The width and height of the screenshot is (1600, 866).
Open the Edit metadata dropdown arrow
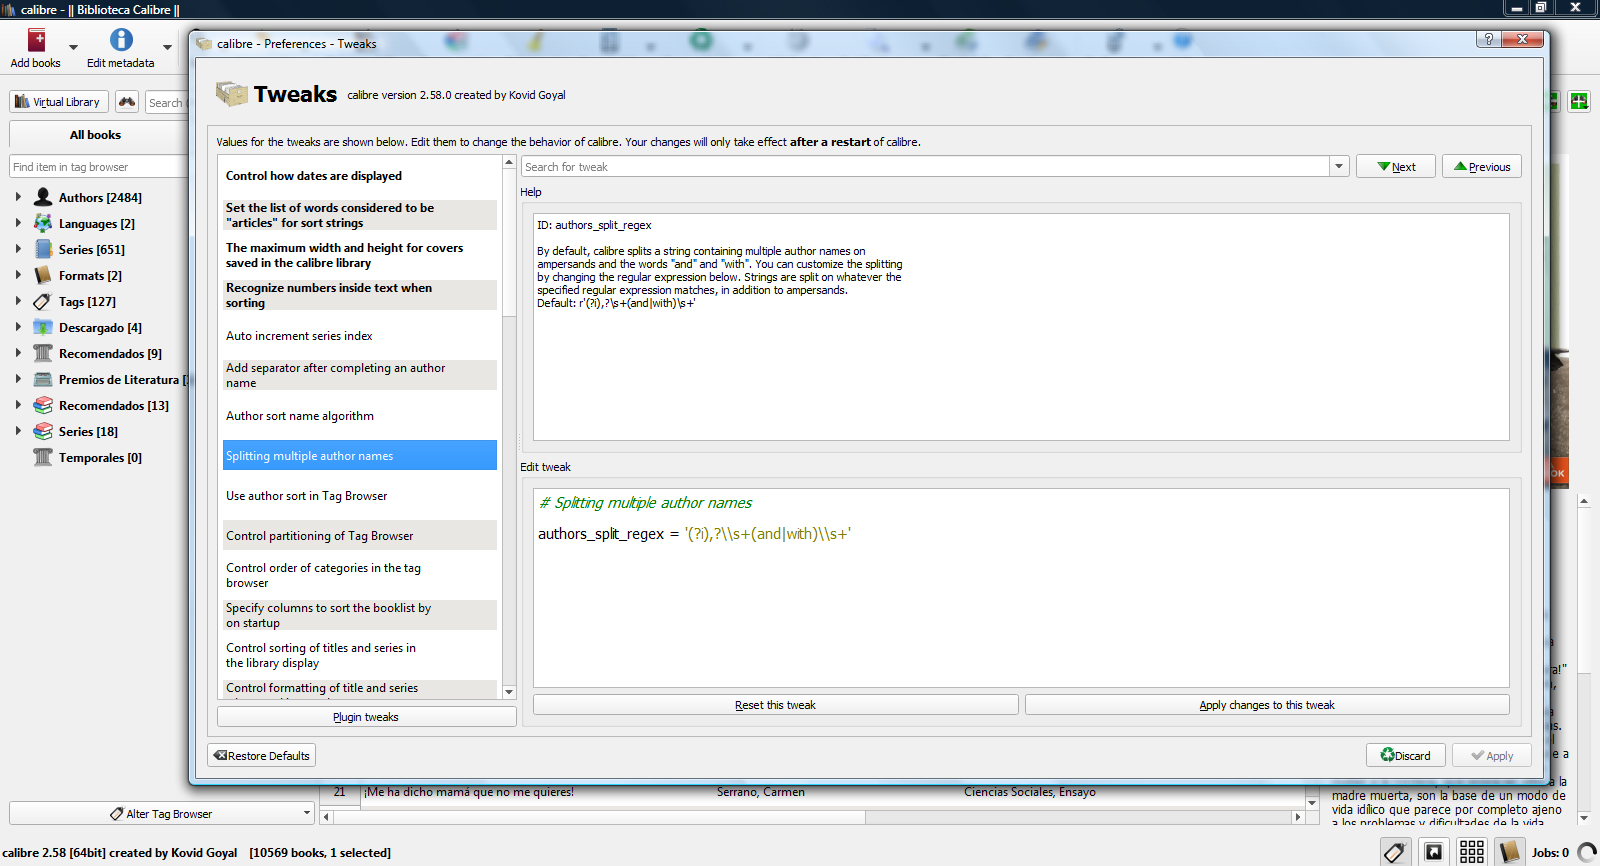tap(167, 47)
